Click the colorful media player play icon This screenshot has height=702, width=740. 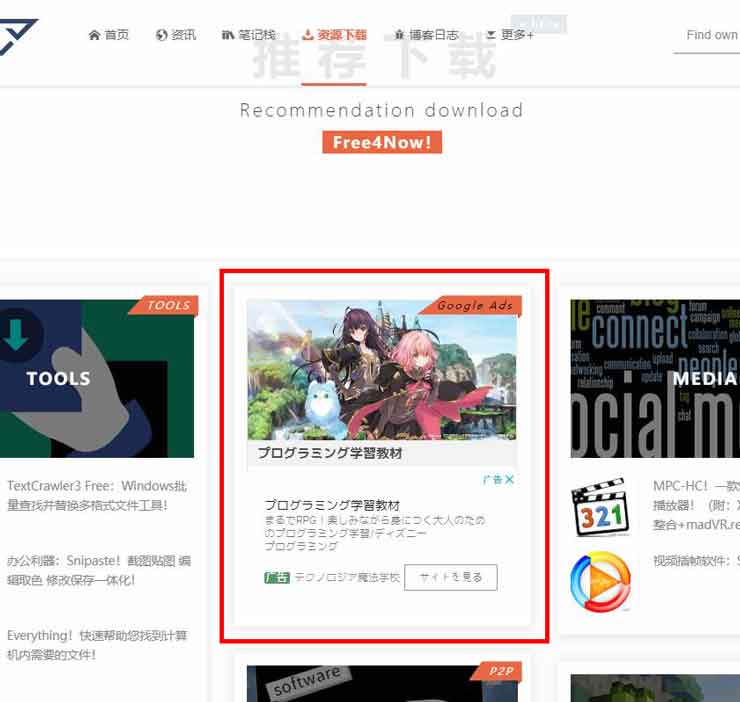[x=600, y=582]
